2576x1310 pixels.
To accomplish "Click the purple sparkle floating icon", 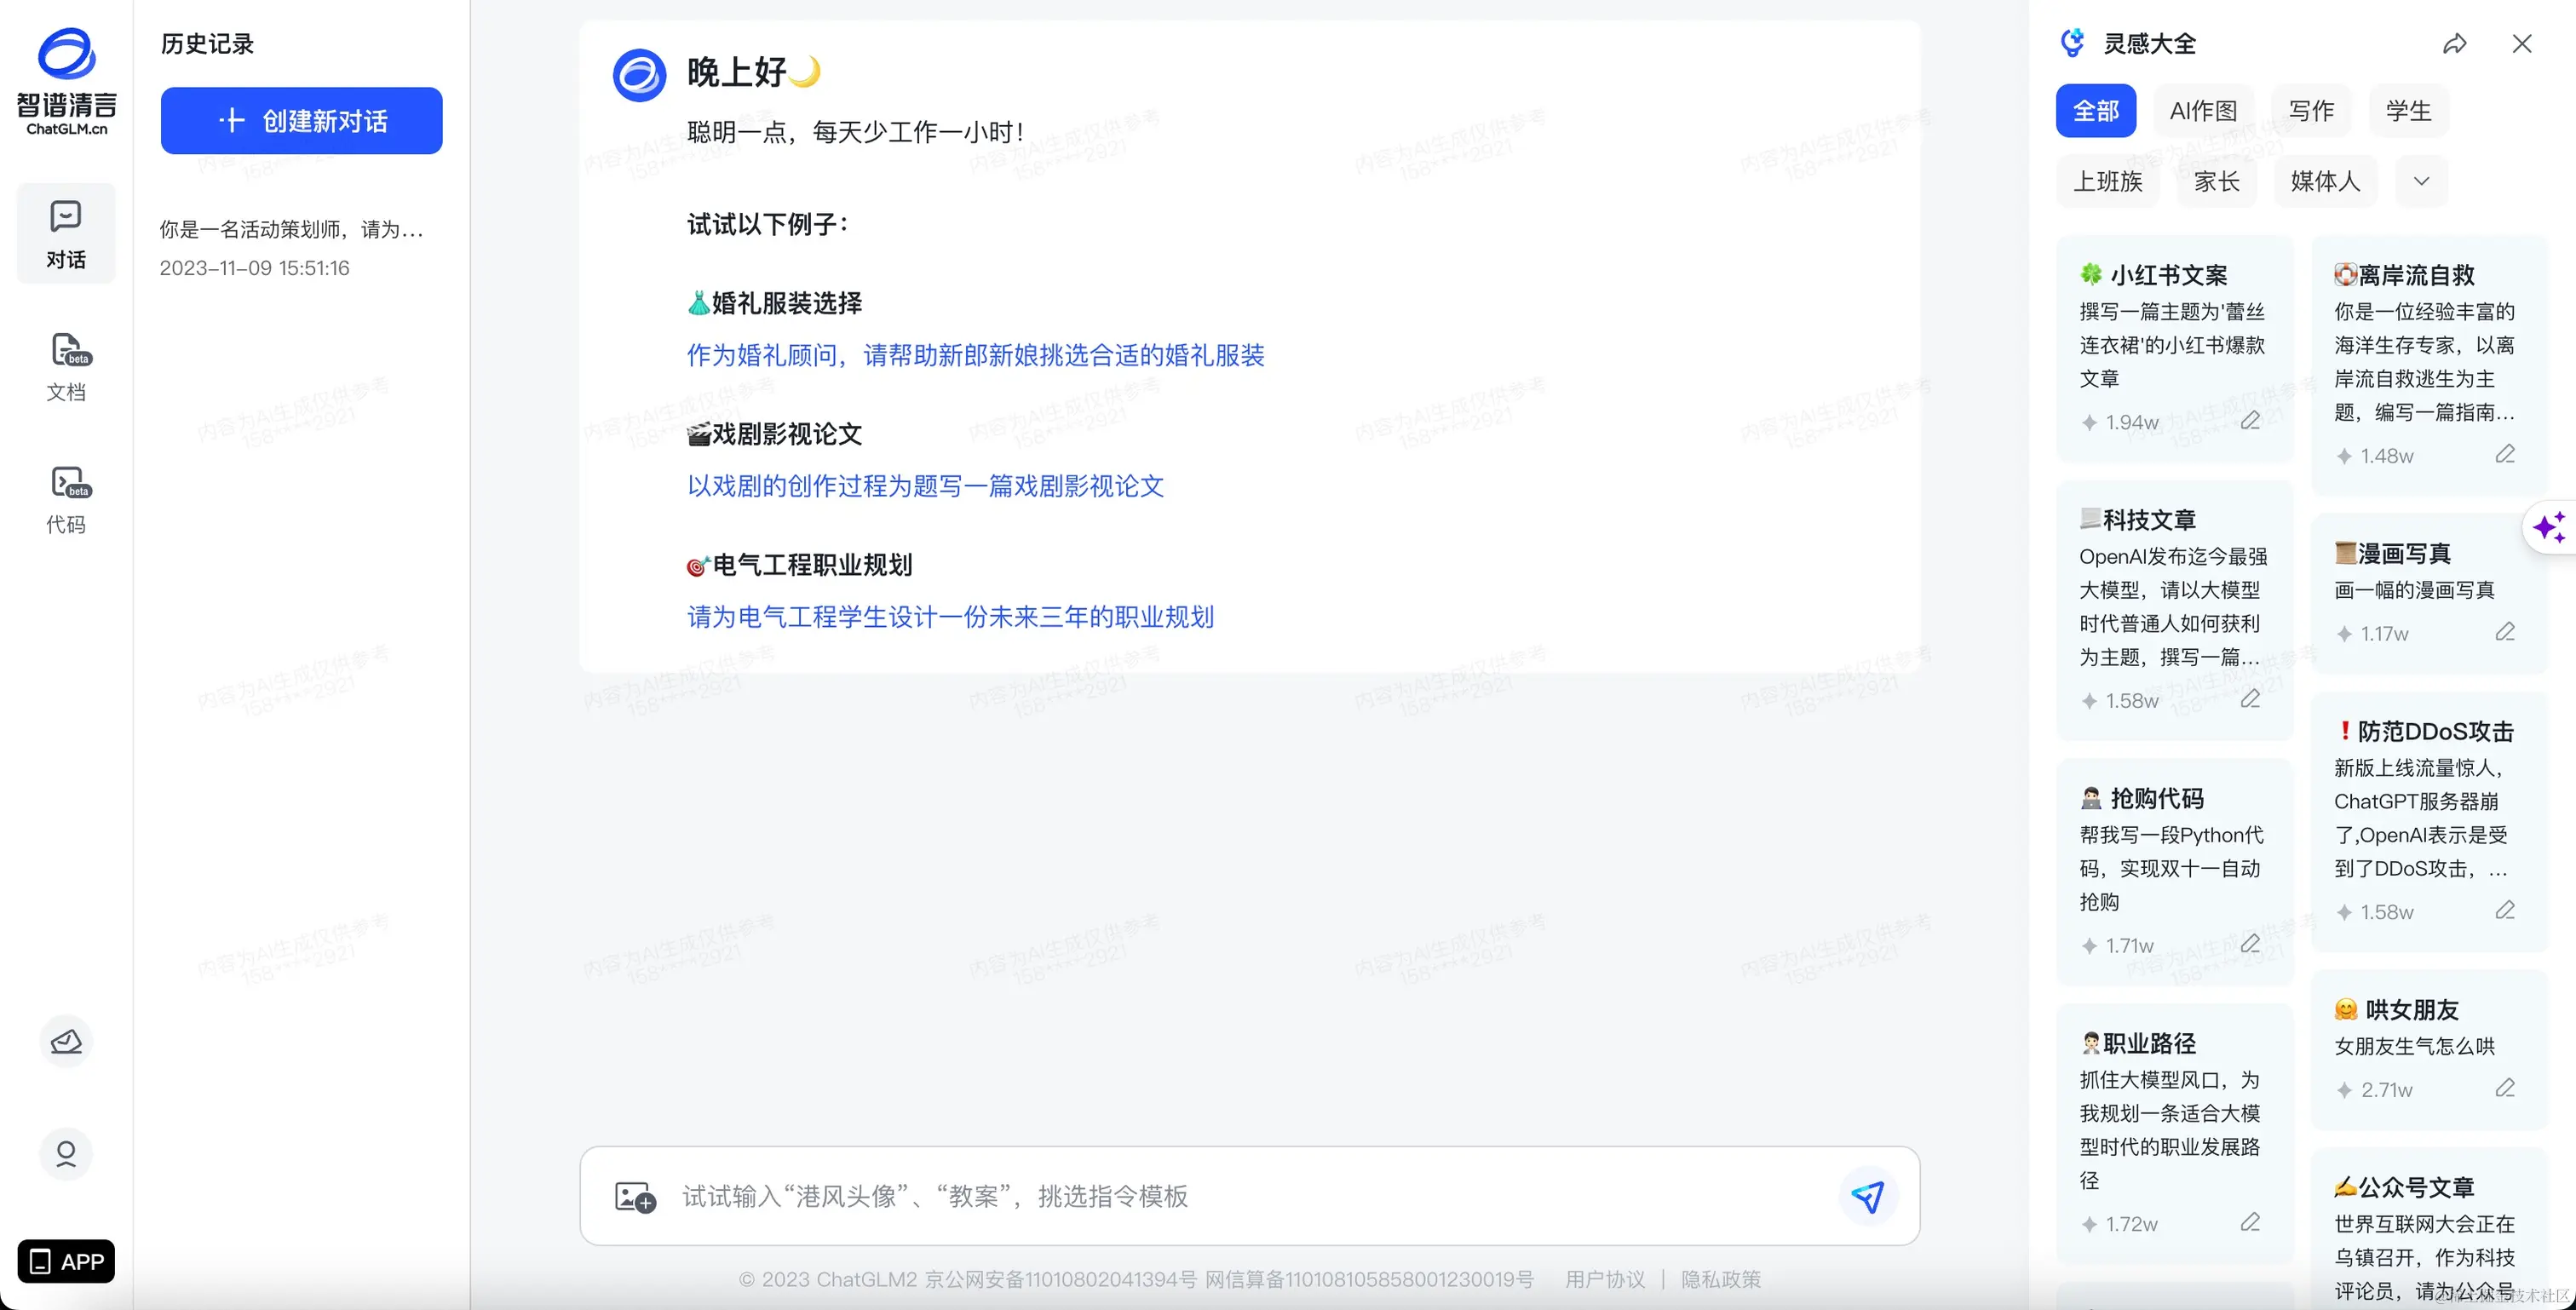I will [x=2549, y=527].
